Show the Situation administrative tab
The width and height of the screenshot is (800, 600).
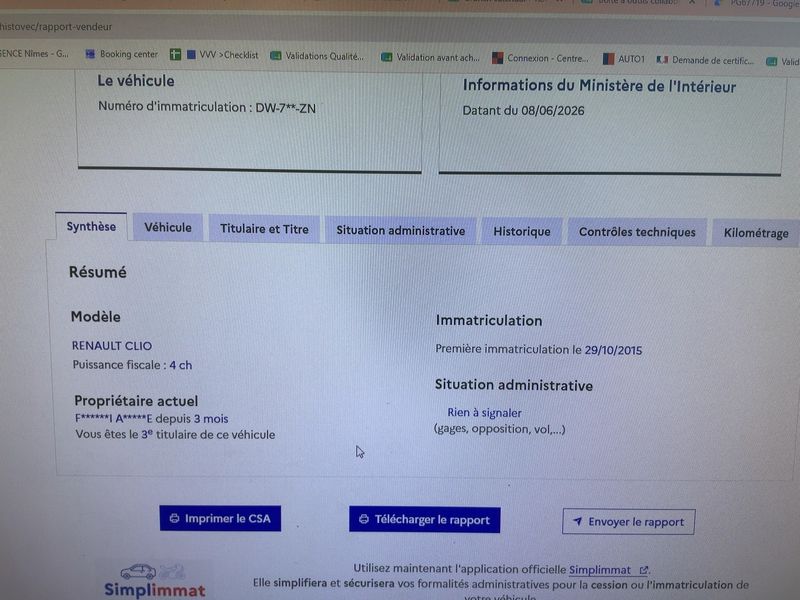401,231
